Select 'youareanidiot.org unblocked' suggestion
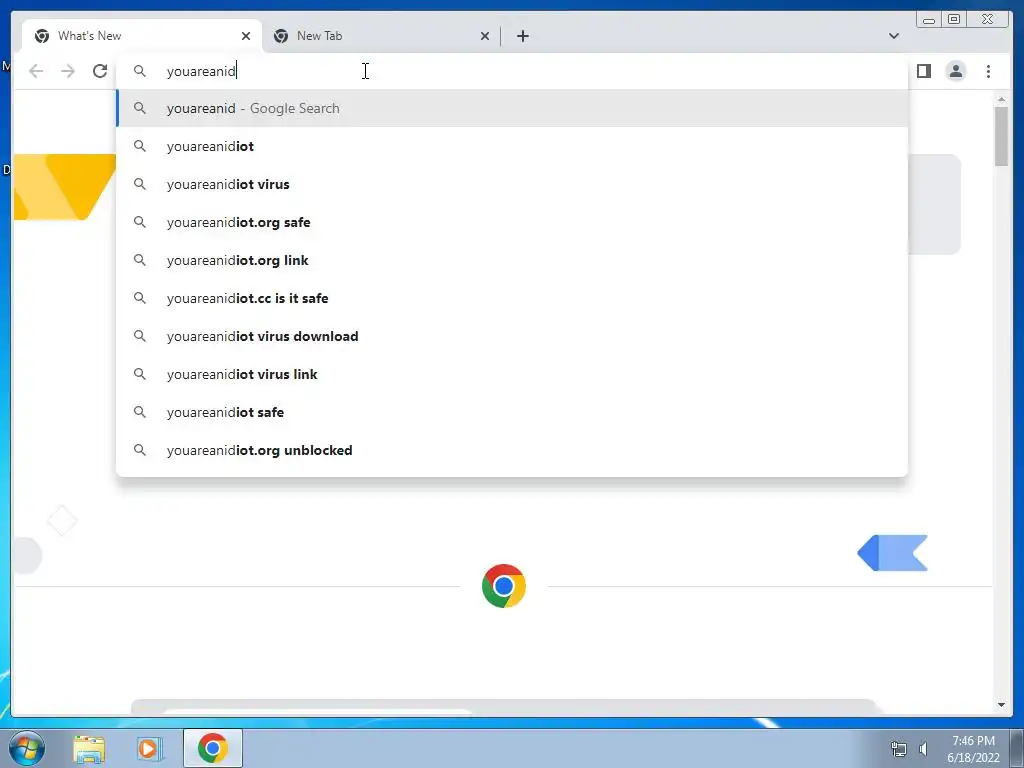 (x=512, y=450)
